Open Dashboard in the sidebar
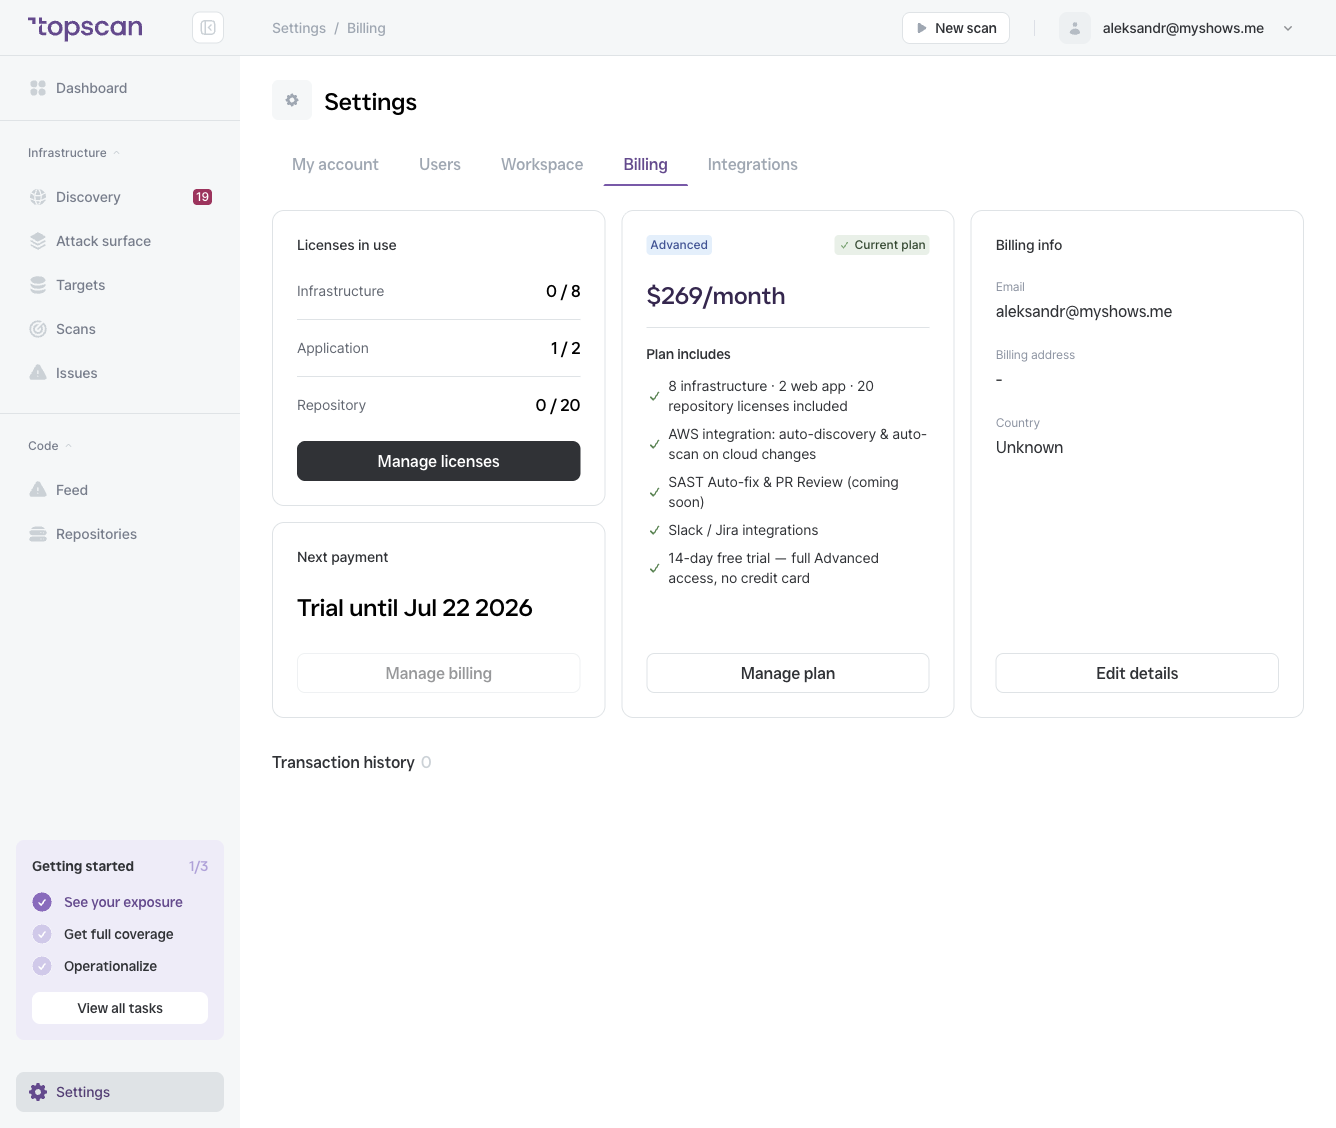1336x1128 pixels. (120, 88)
